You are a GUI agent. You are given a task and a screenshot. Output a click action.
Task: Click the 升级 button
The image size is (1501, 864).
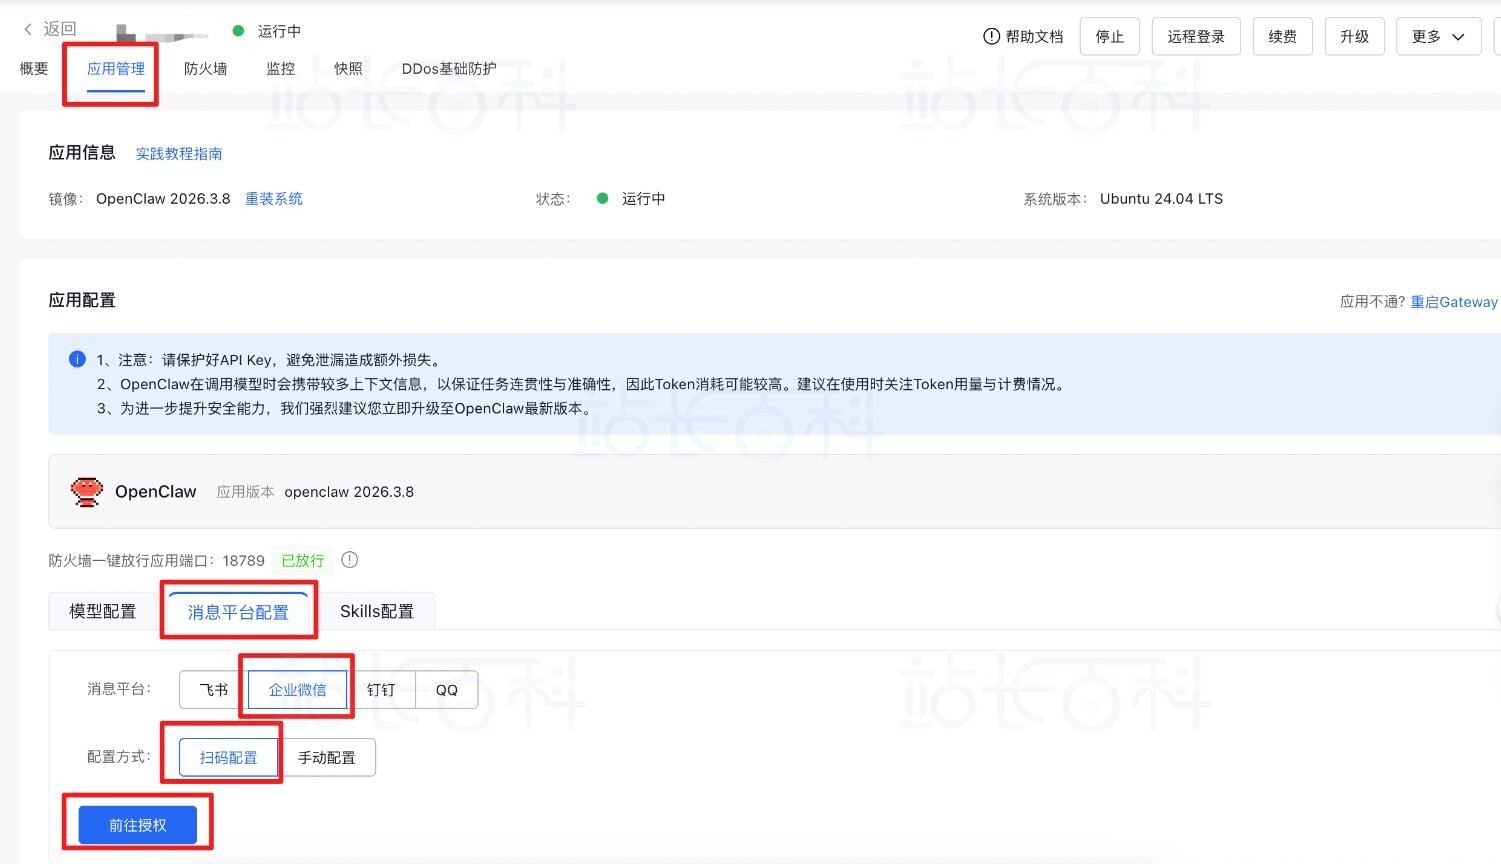pos(1355,36)
